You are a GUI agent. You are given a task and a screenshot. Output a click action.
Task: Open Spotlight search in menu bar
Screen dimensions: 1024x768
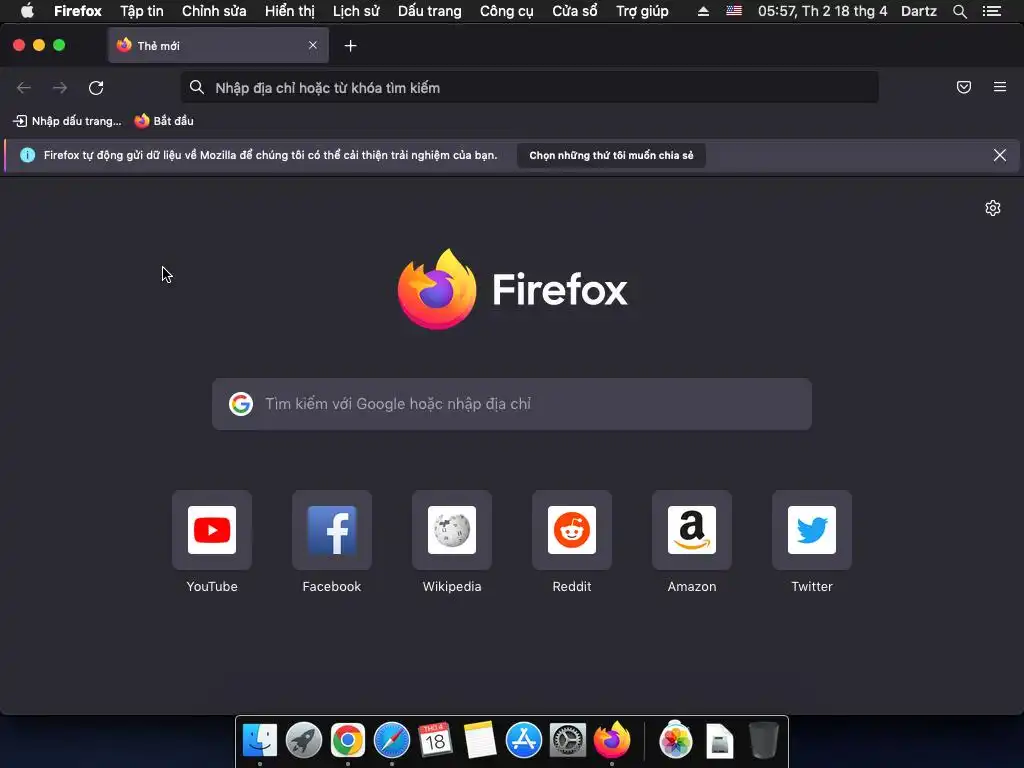(x=960, y=11)
